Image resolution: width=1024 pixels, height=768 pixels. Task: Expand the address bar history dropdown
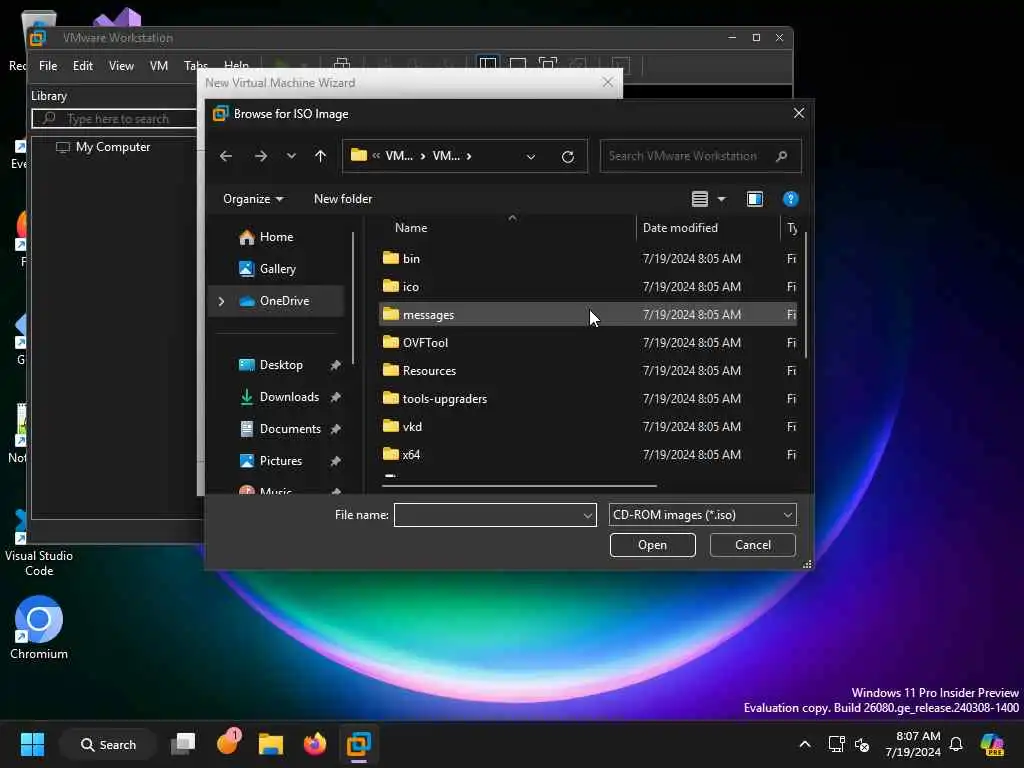(x=531, y=156)
